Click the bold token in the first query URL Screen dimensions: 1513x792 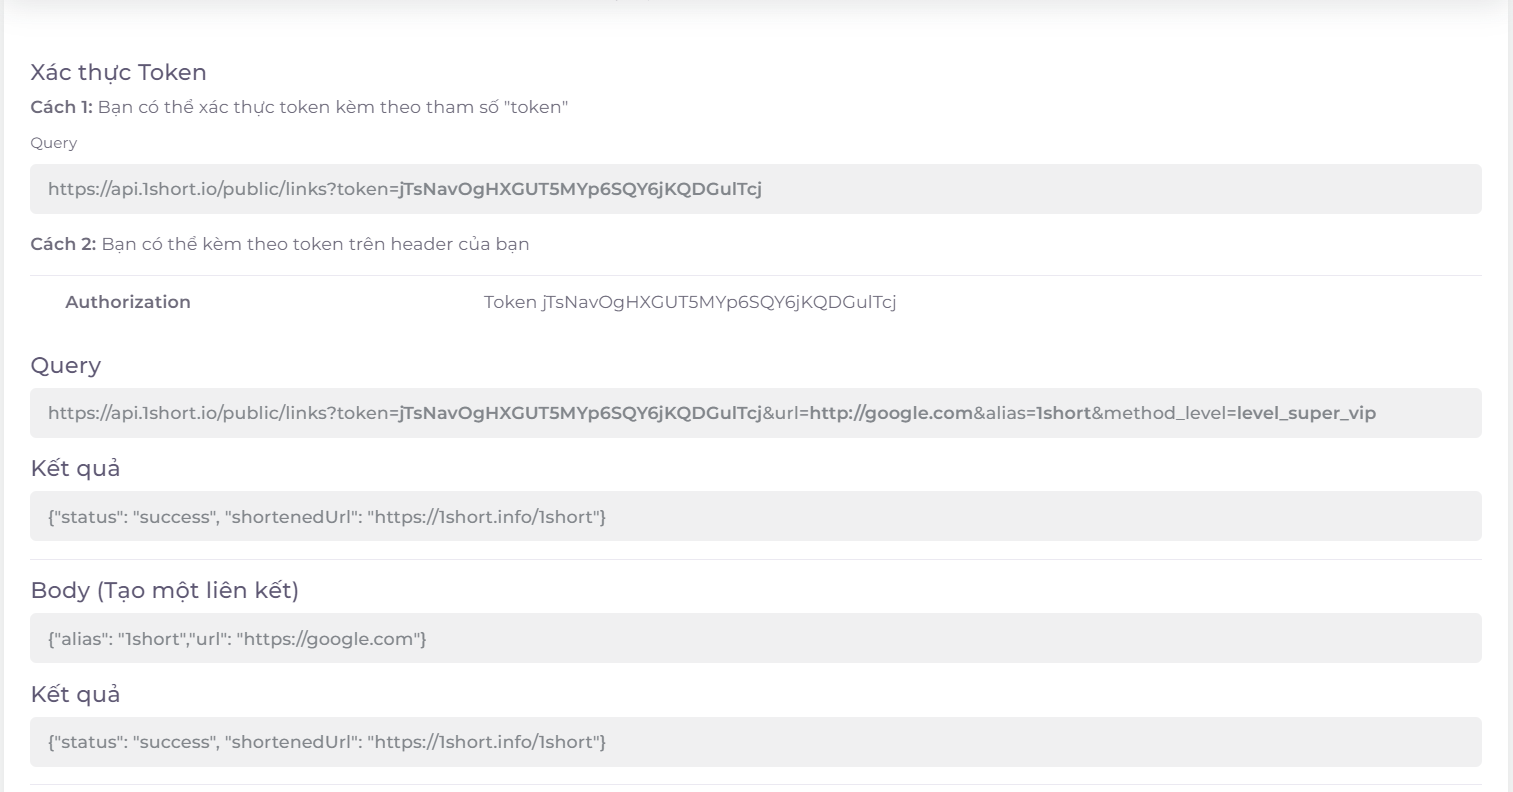(580, 189)
